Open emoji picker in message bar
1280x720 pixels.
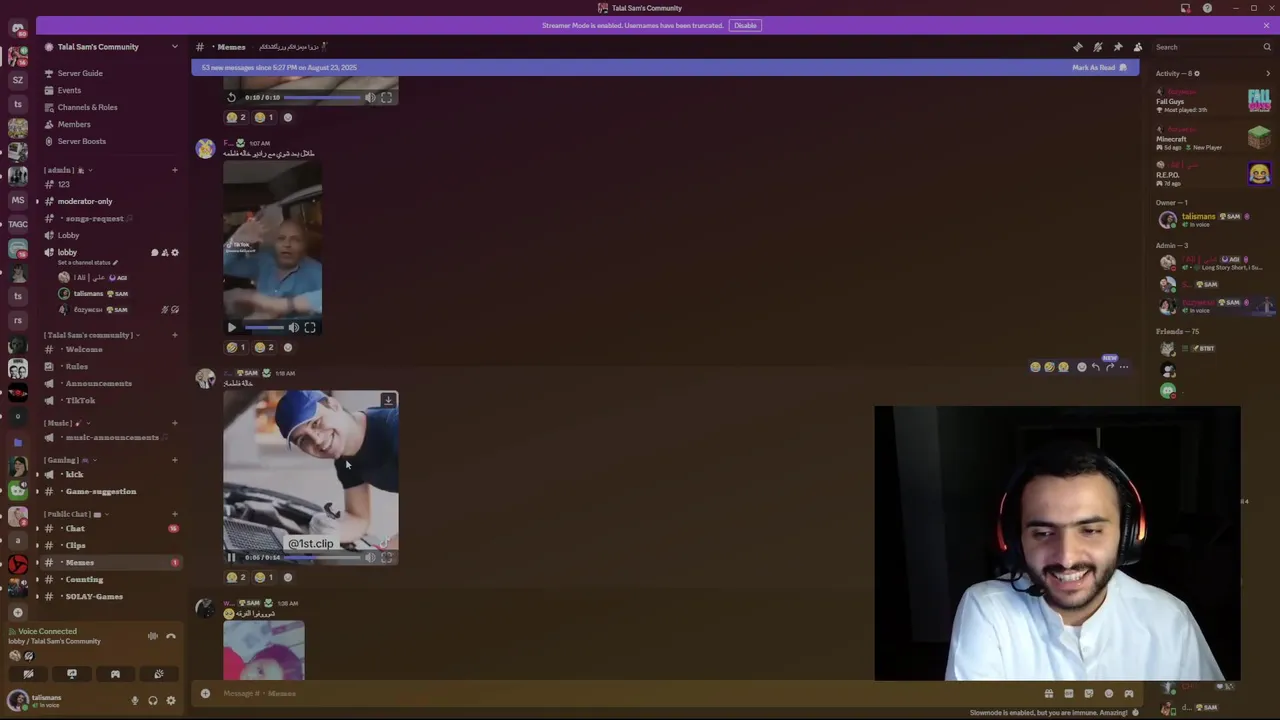(x=1109, y=693)
